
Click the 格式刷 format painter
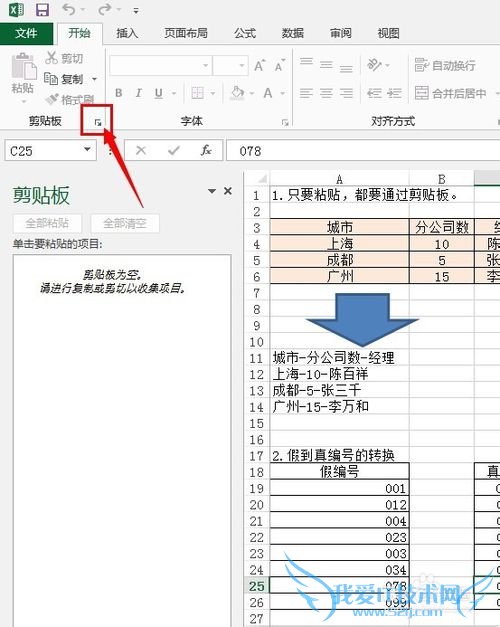click(69, 99)
